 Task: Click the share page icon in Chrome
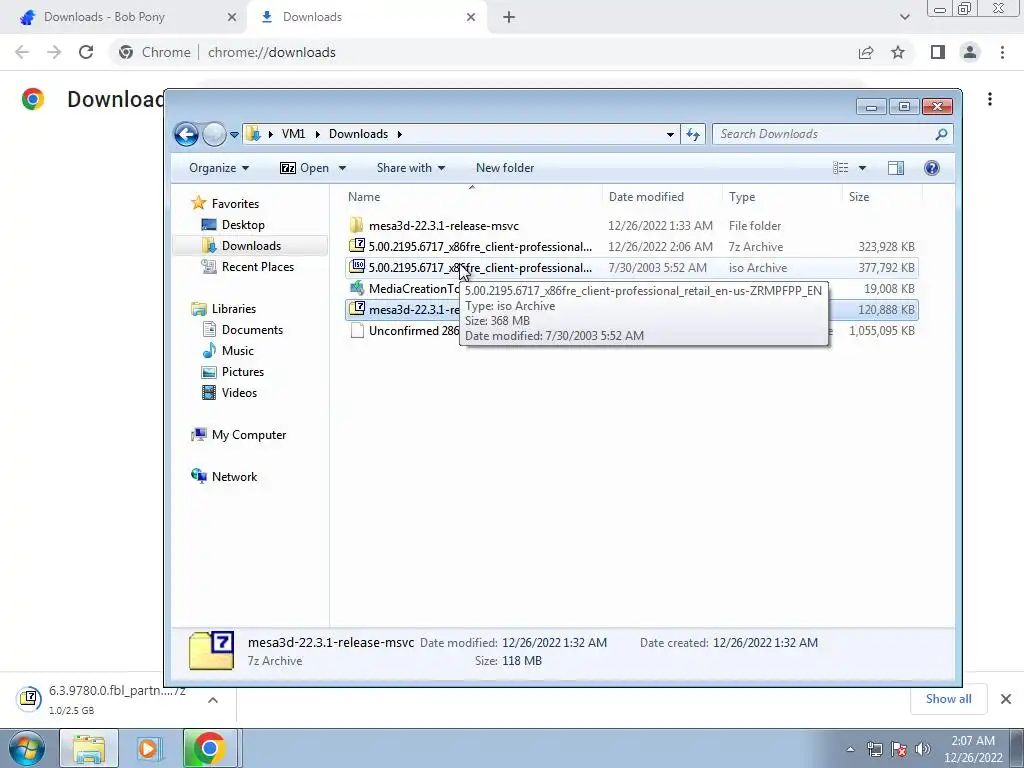click(x=866, y=52)
